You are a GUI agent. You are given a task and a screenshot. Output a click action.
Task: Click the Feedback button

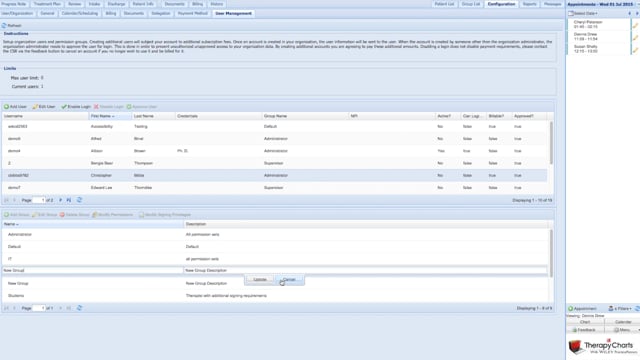[x=585, y=330]
